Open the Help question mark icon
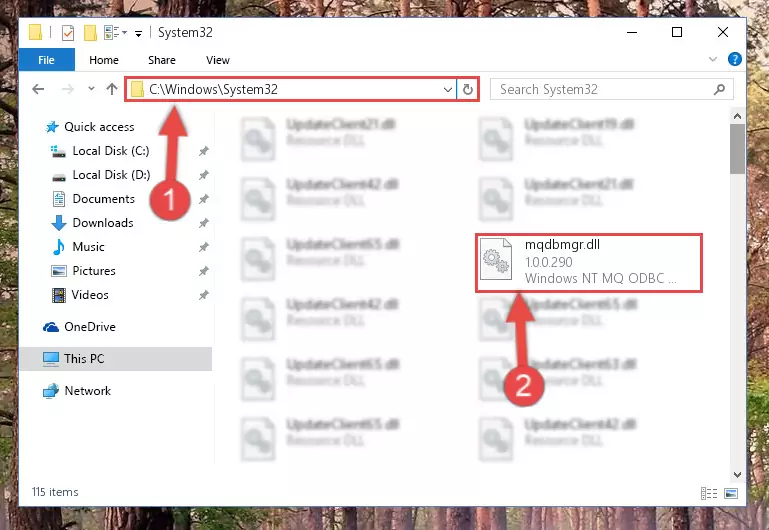This screenshot has height=530, width=769. pyautogui.click(x=734, y=59)
